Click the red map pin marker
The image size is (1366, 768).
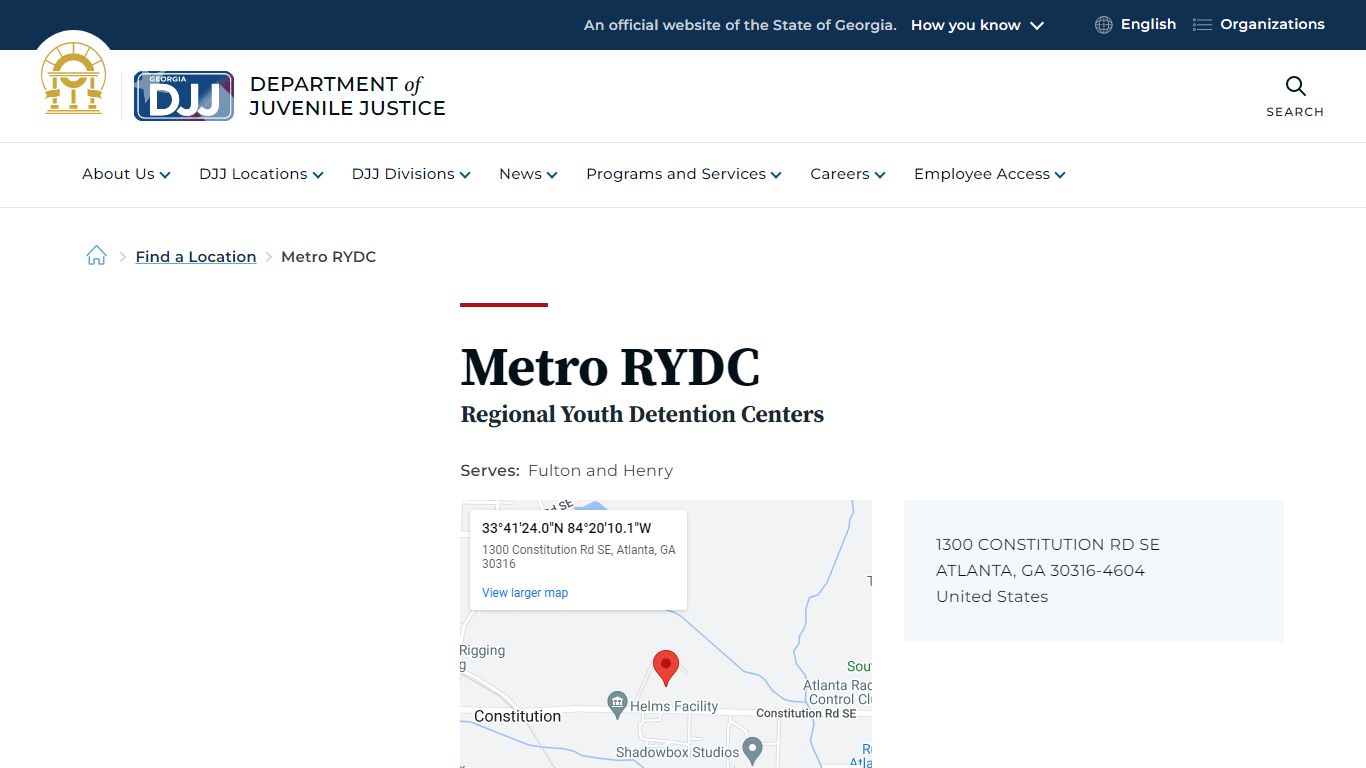[666, 668]
